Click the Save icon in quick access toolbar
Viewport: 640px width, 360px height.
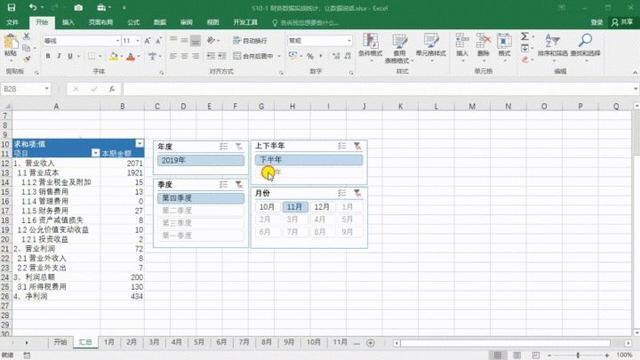point(11,7)
